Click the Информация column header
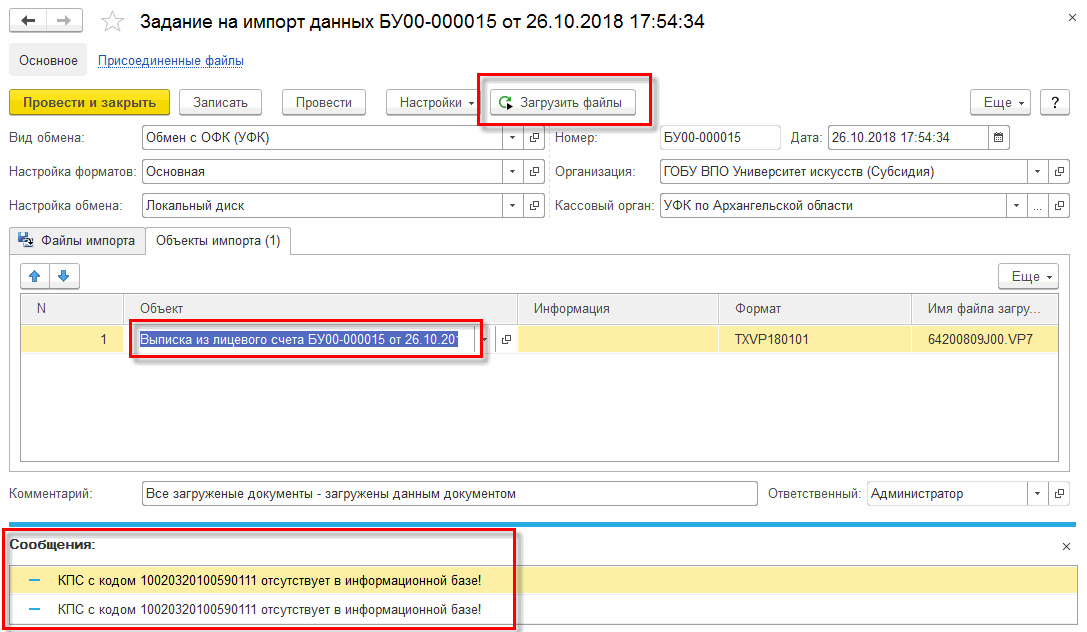Screen dimensions: 1087x632 tap(618, 308)
